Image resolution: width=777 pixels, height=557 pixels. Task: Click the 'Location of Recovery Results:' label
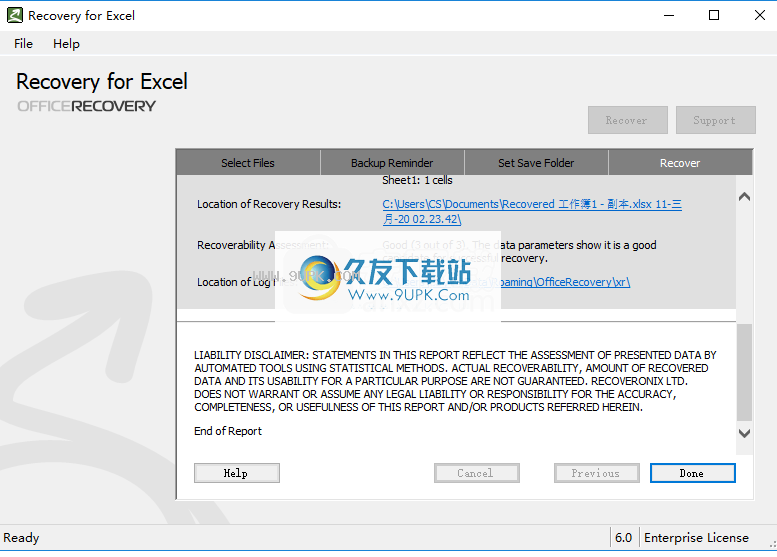coord(269,204)
